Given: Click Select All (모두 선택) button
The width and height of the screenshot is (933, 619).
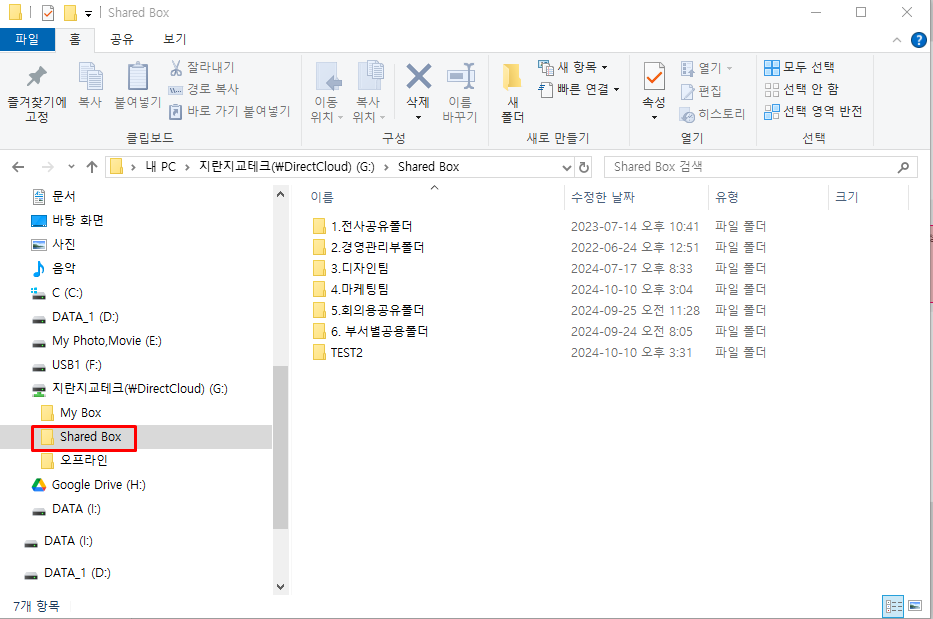Looking at the screenshot, I should [799, 67].
